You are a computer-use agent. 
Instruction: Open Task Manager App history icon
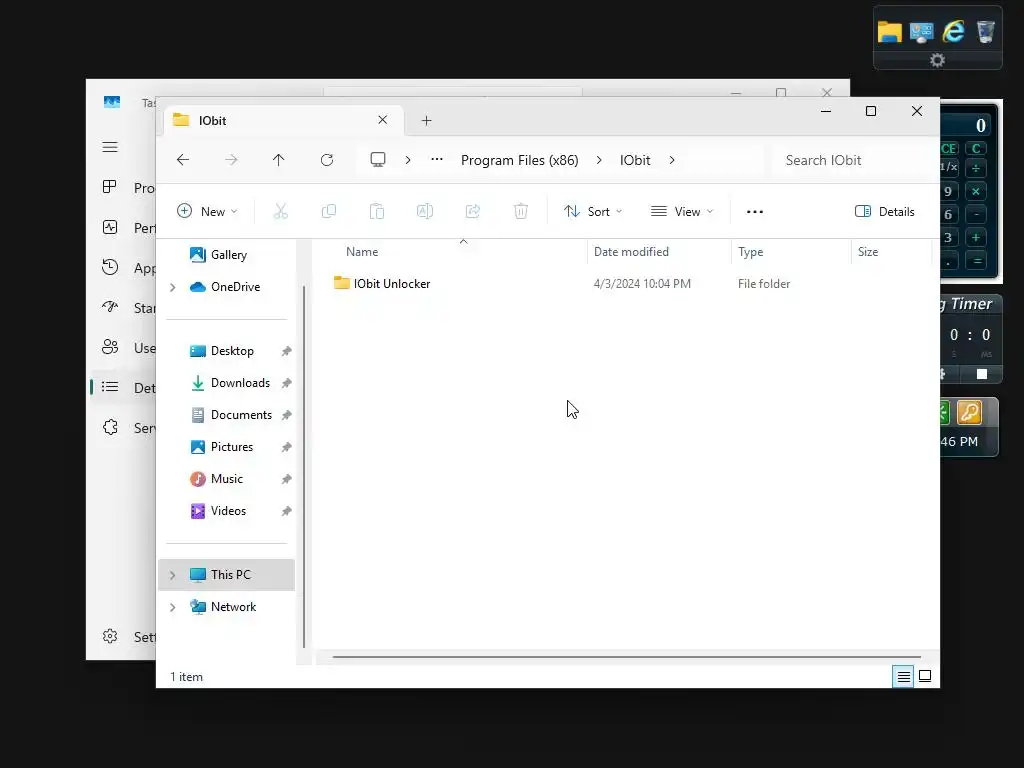point(110,267)
